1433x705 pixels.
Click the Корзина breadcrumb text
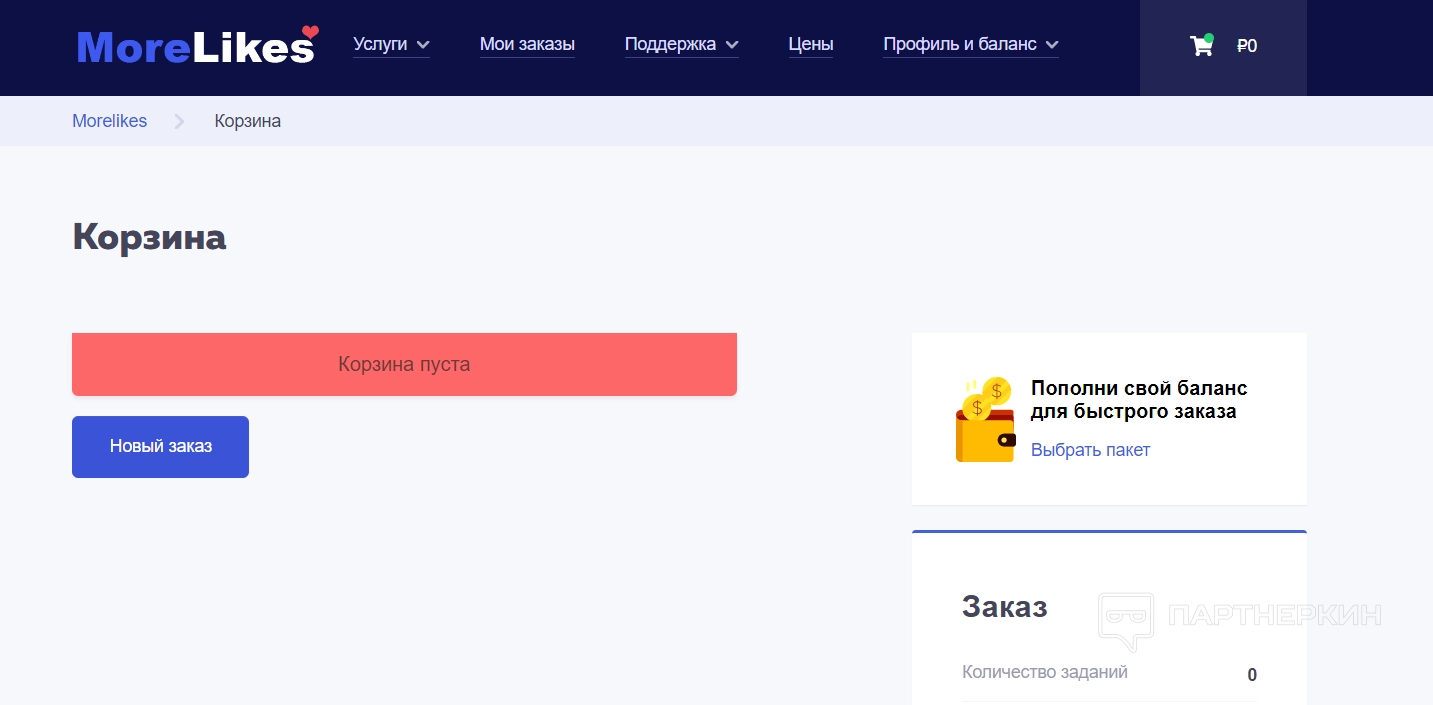coord(248,121)
